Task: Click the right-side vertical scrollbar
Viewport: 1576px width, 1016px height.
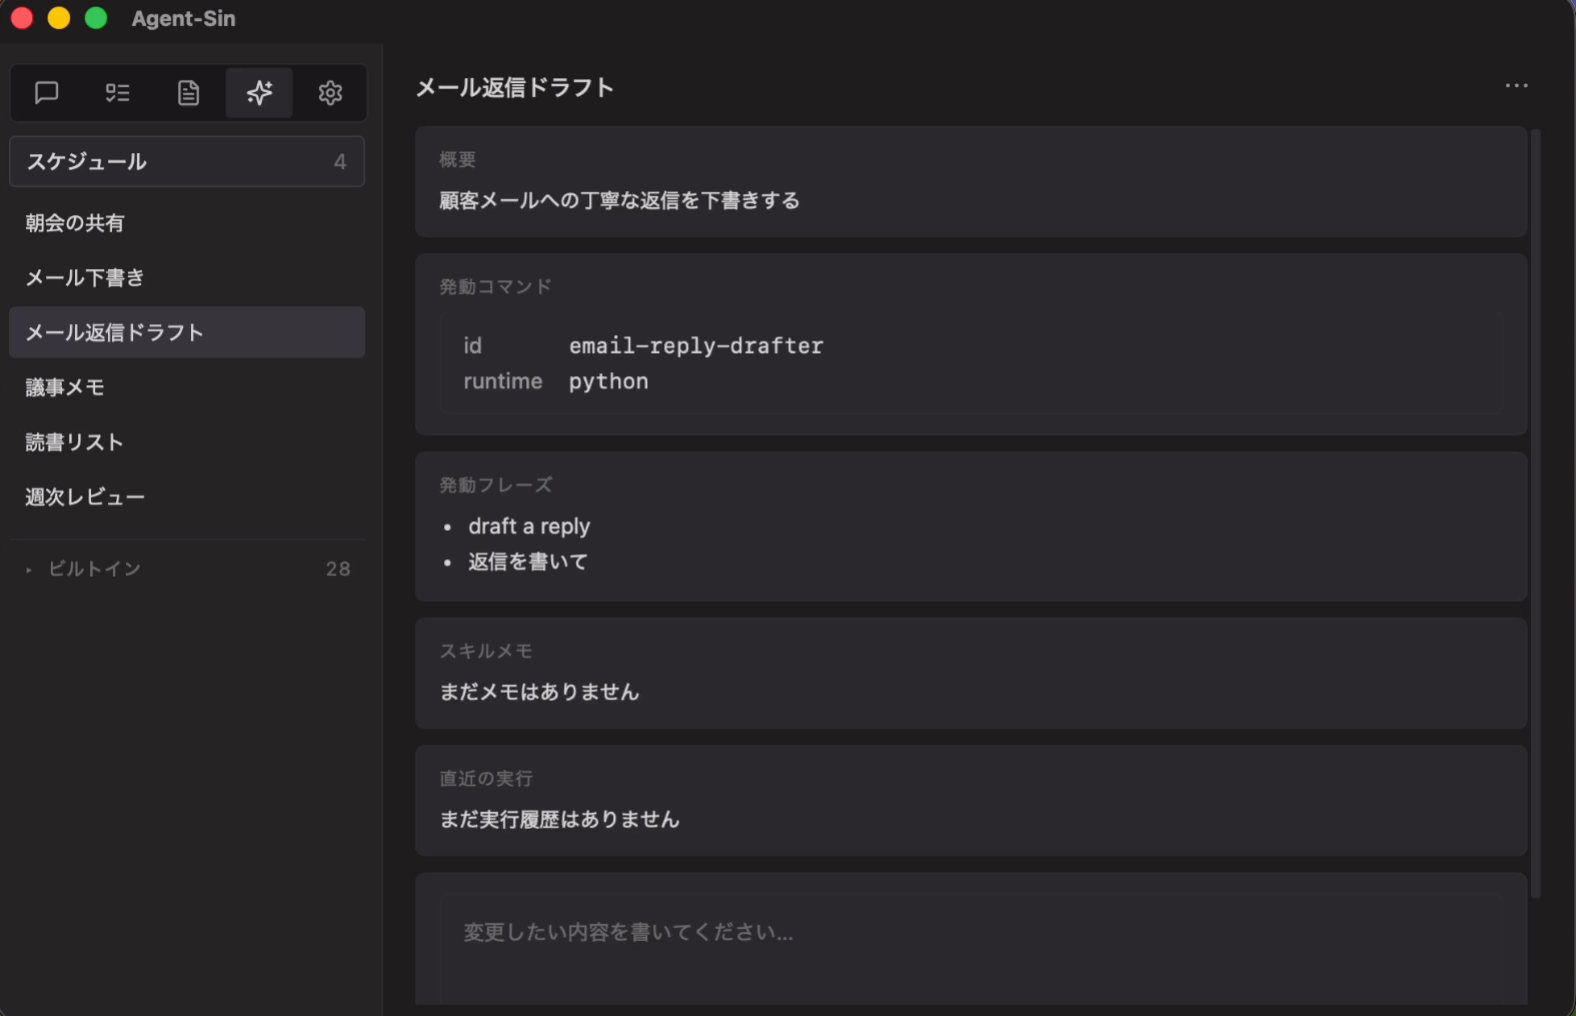Action: (1536, 513)
